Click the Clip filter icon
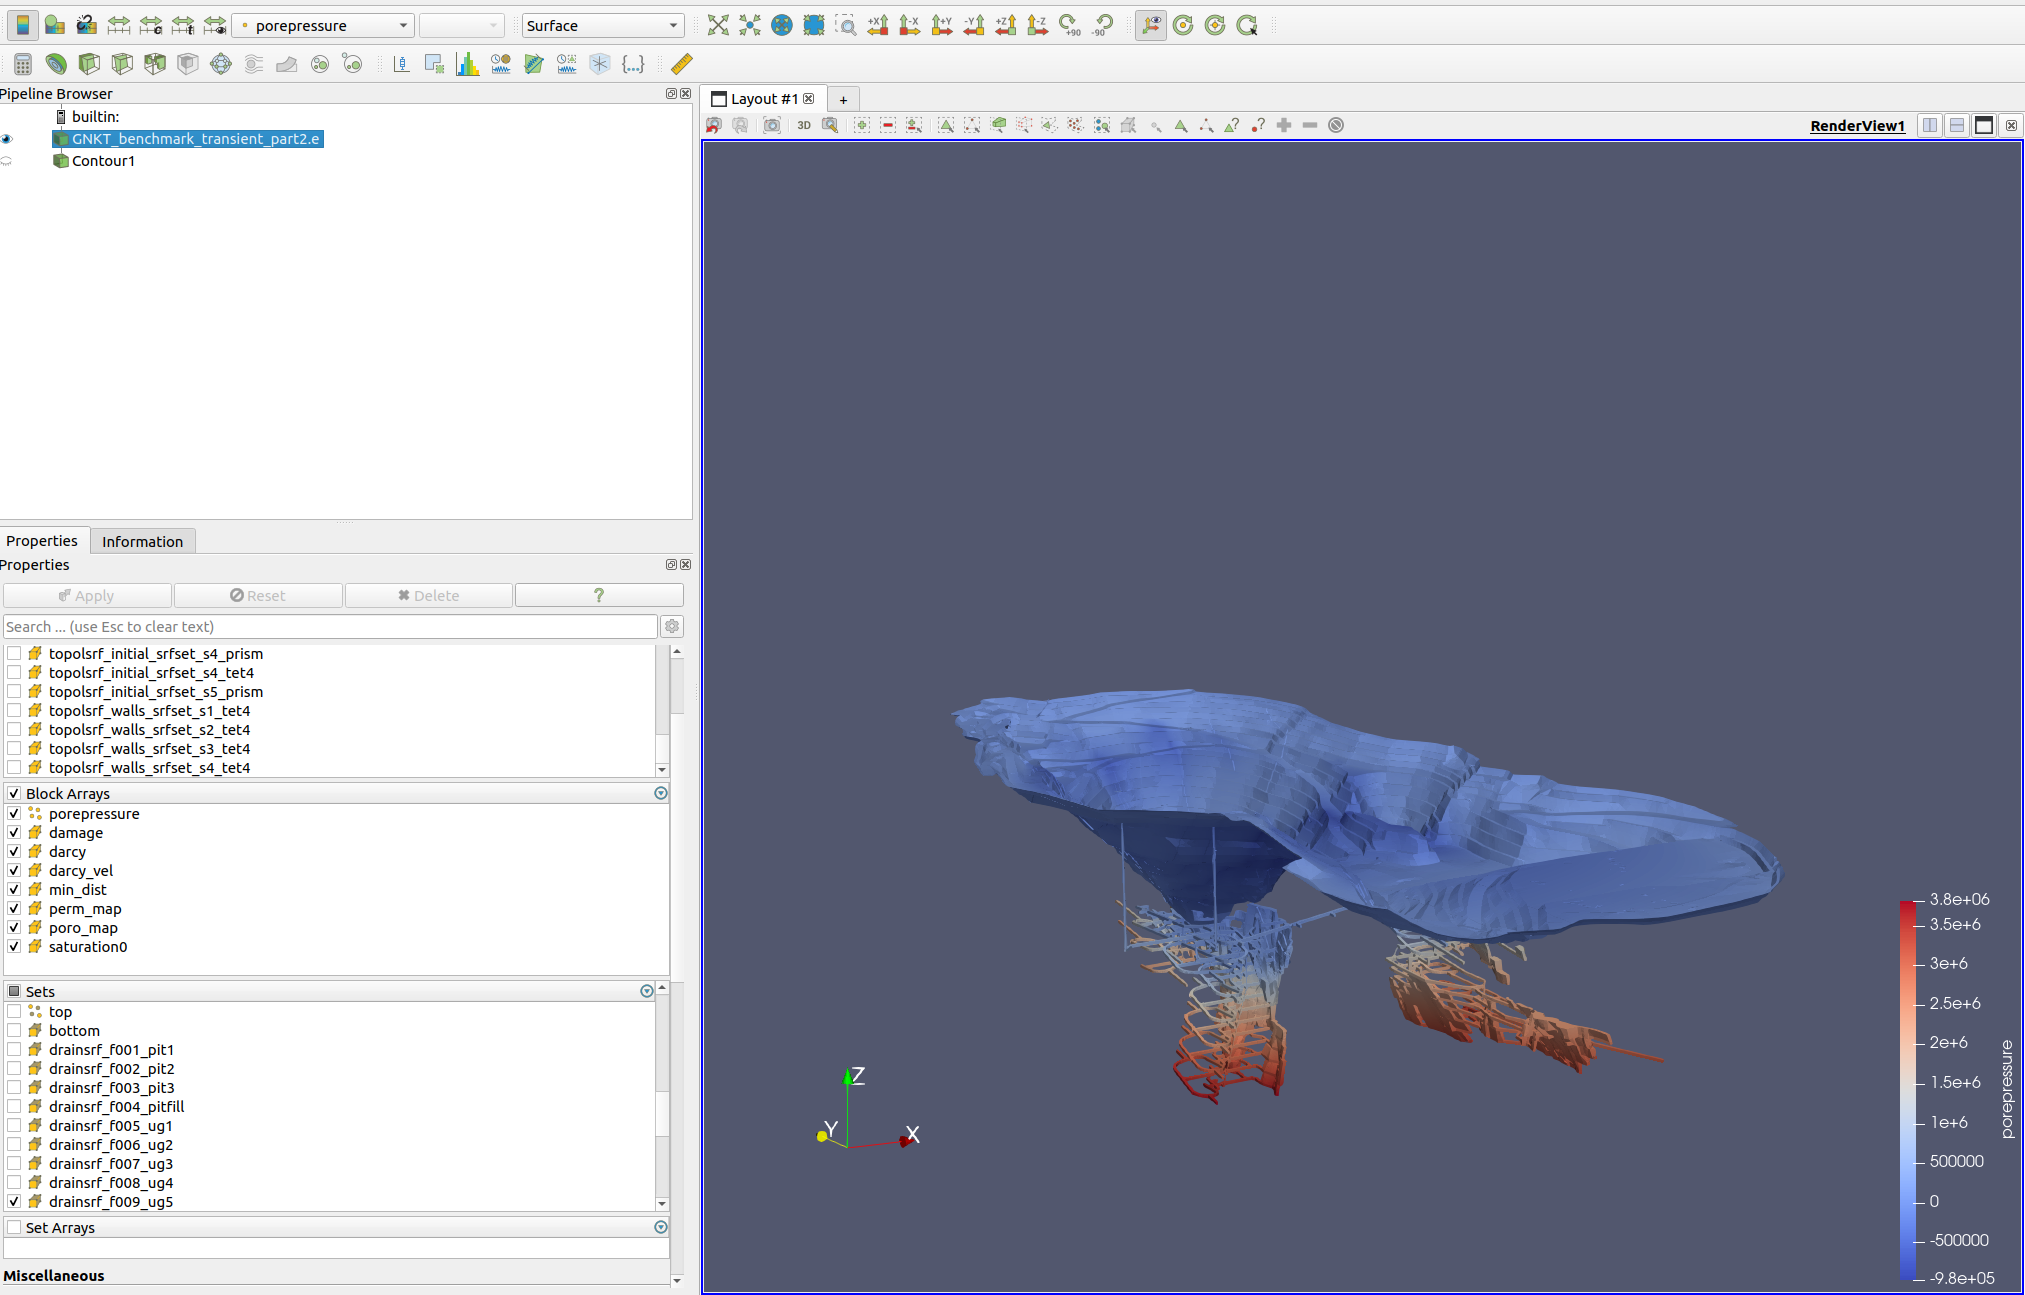 [88, 63]
